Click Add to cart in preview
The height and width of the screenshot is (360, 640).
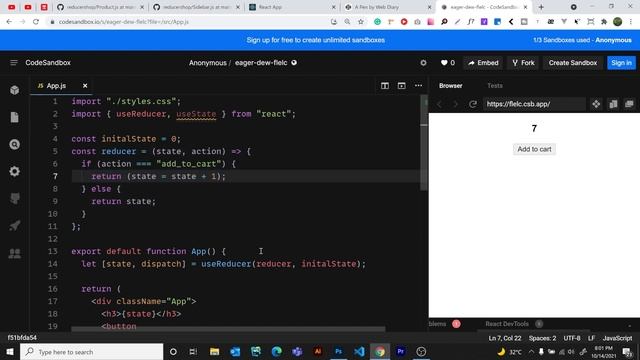pos(534,149)
